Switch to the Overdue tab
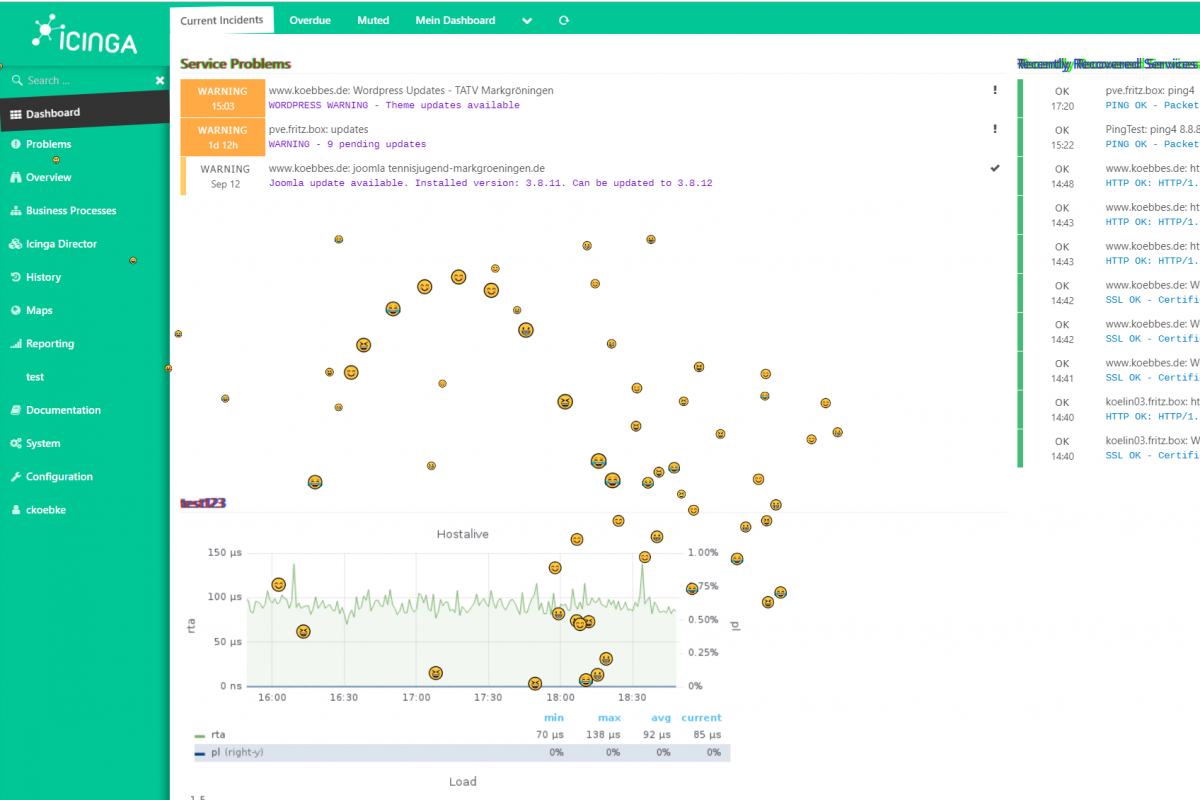Image resolution: width=1200 pixels, height=800 pixels. click(x=310, y=20)
